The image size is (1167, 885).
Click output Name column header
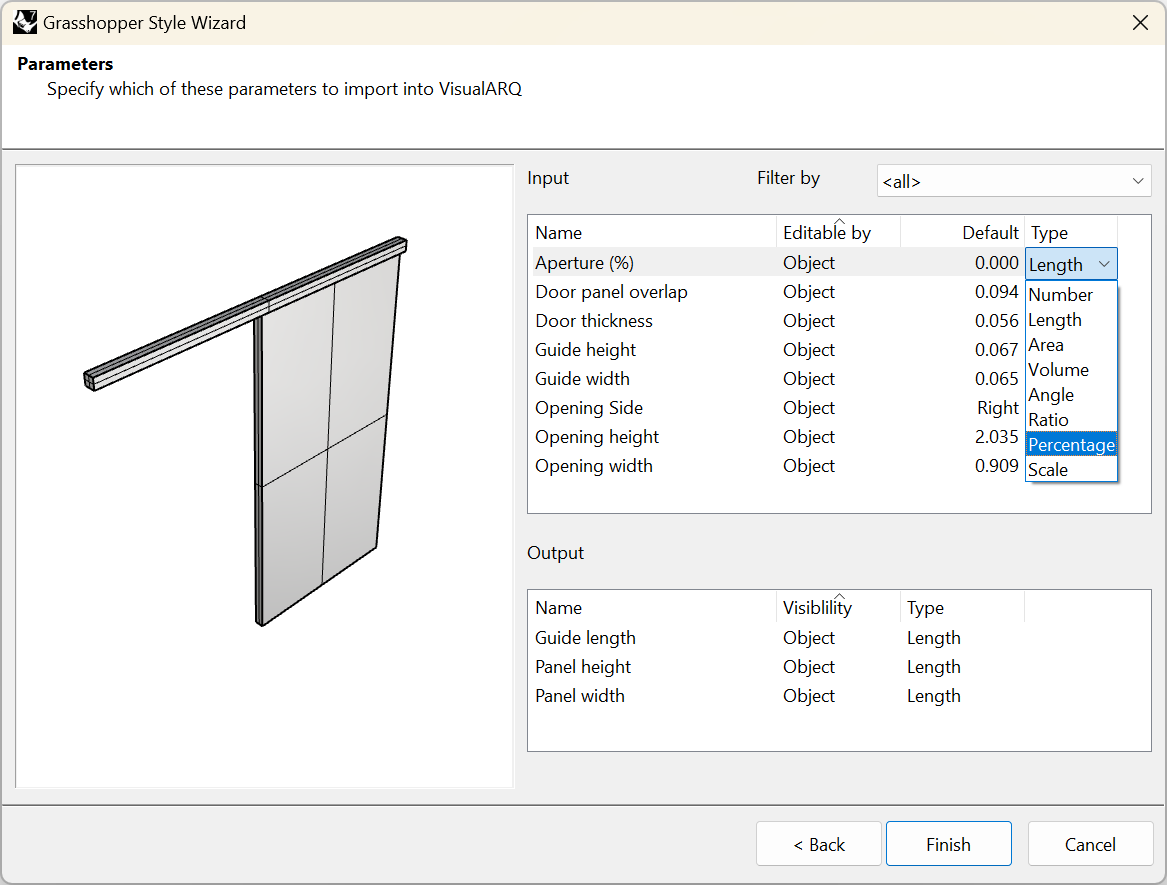point(652,607)
